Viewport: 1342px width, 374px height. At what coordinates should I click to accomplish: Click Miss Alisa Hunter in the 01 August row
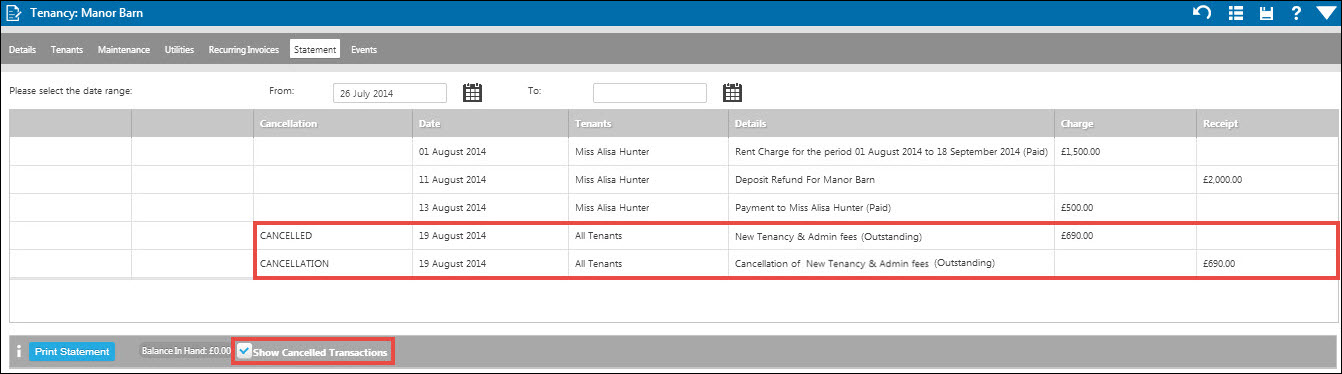612,152
